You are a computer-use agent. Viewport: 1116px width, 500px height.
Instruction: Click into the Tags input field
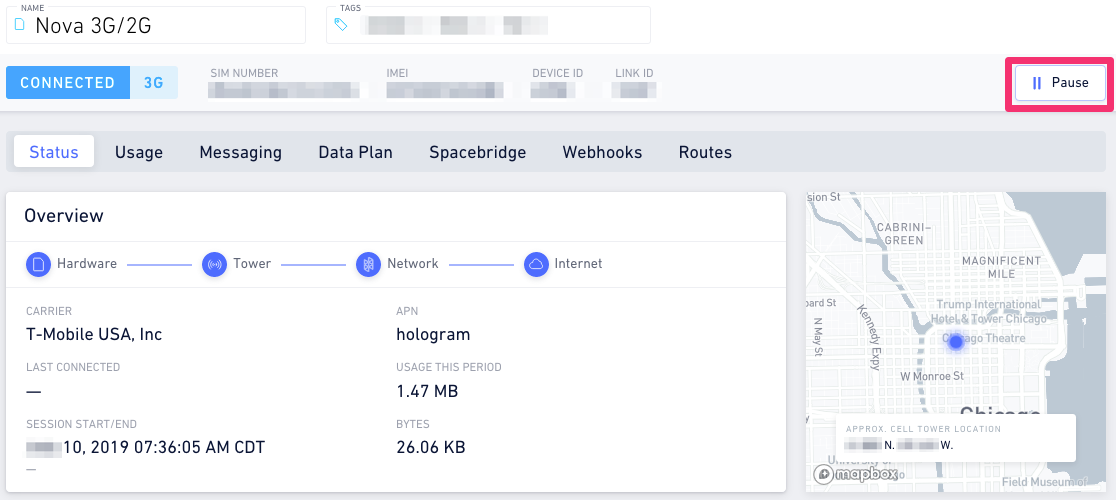pyautogui.click(x=488, y=25)
